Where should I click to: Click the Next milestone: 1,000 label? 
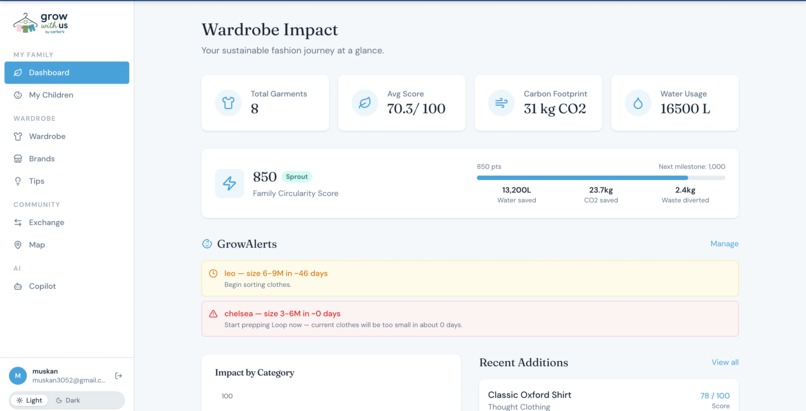pyautogui.click(x=692, y=166)
